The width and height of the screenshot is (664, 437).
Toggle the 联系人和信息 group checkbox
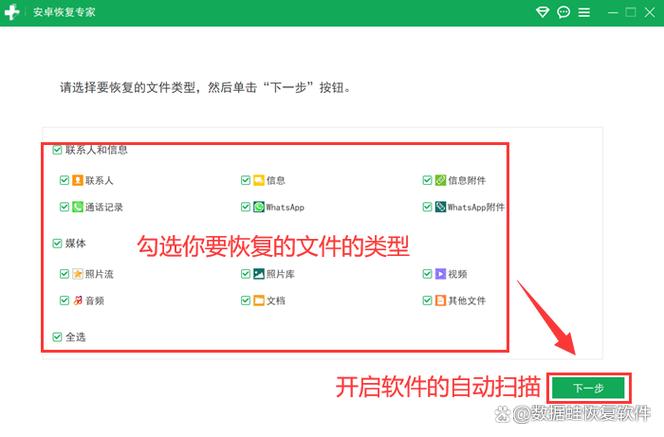click(57, 149)
